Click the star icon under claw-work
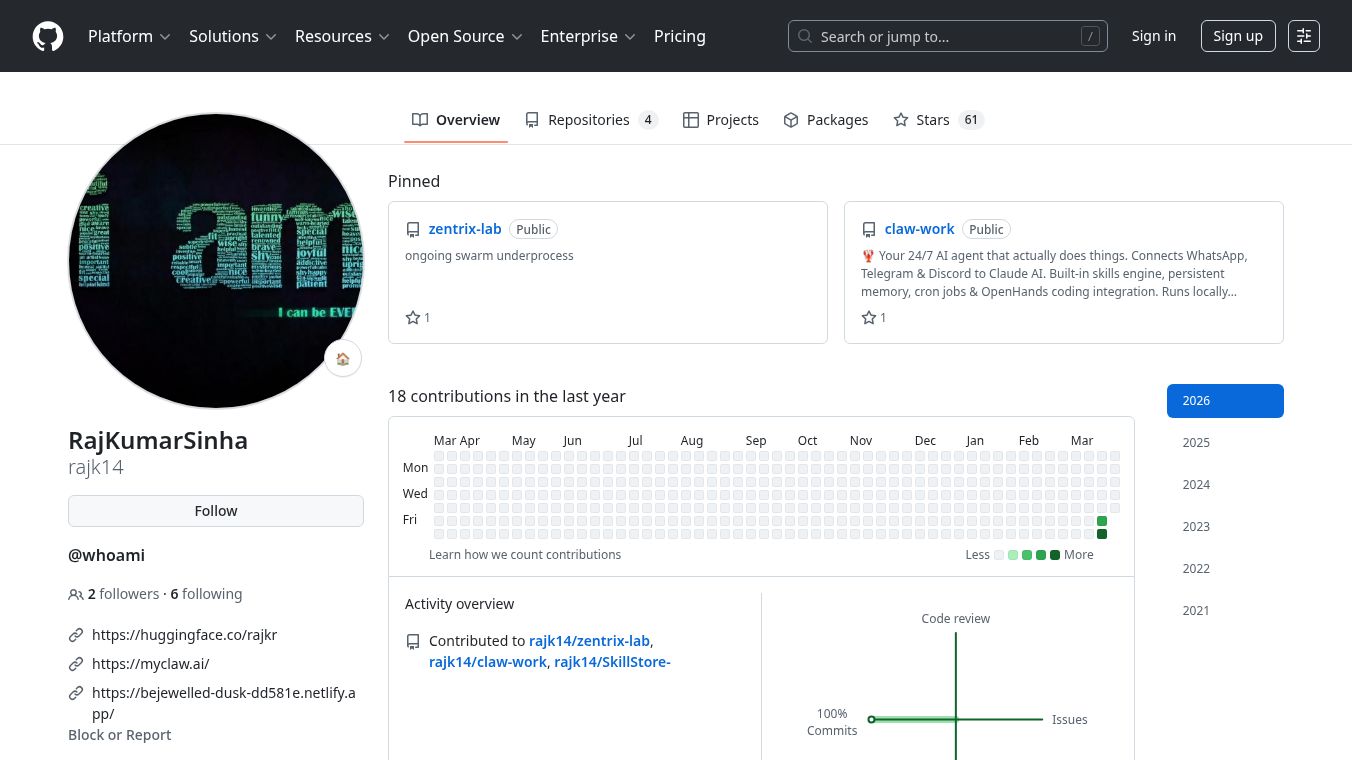Image resolution: width=1352 pixels, height=760 pixels. click(x=869, y=318)
